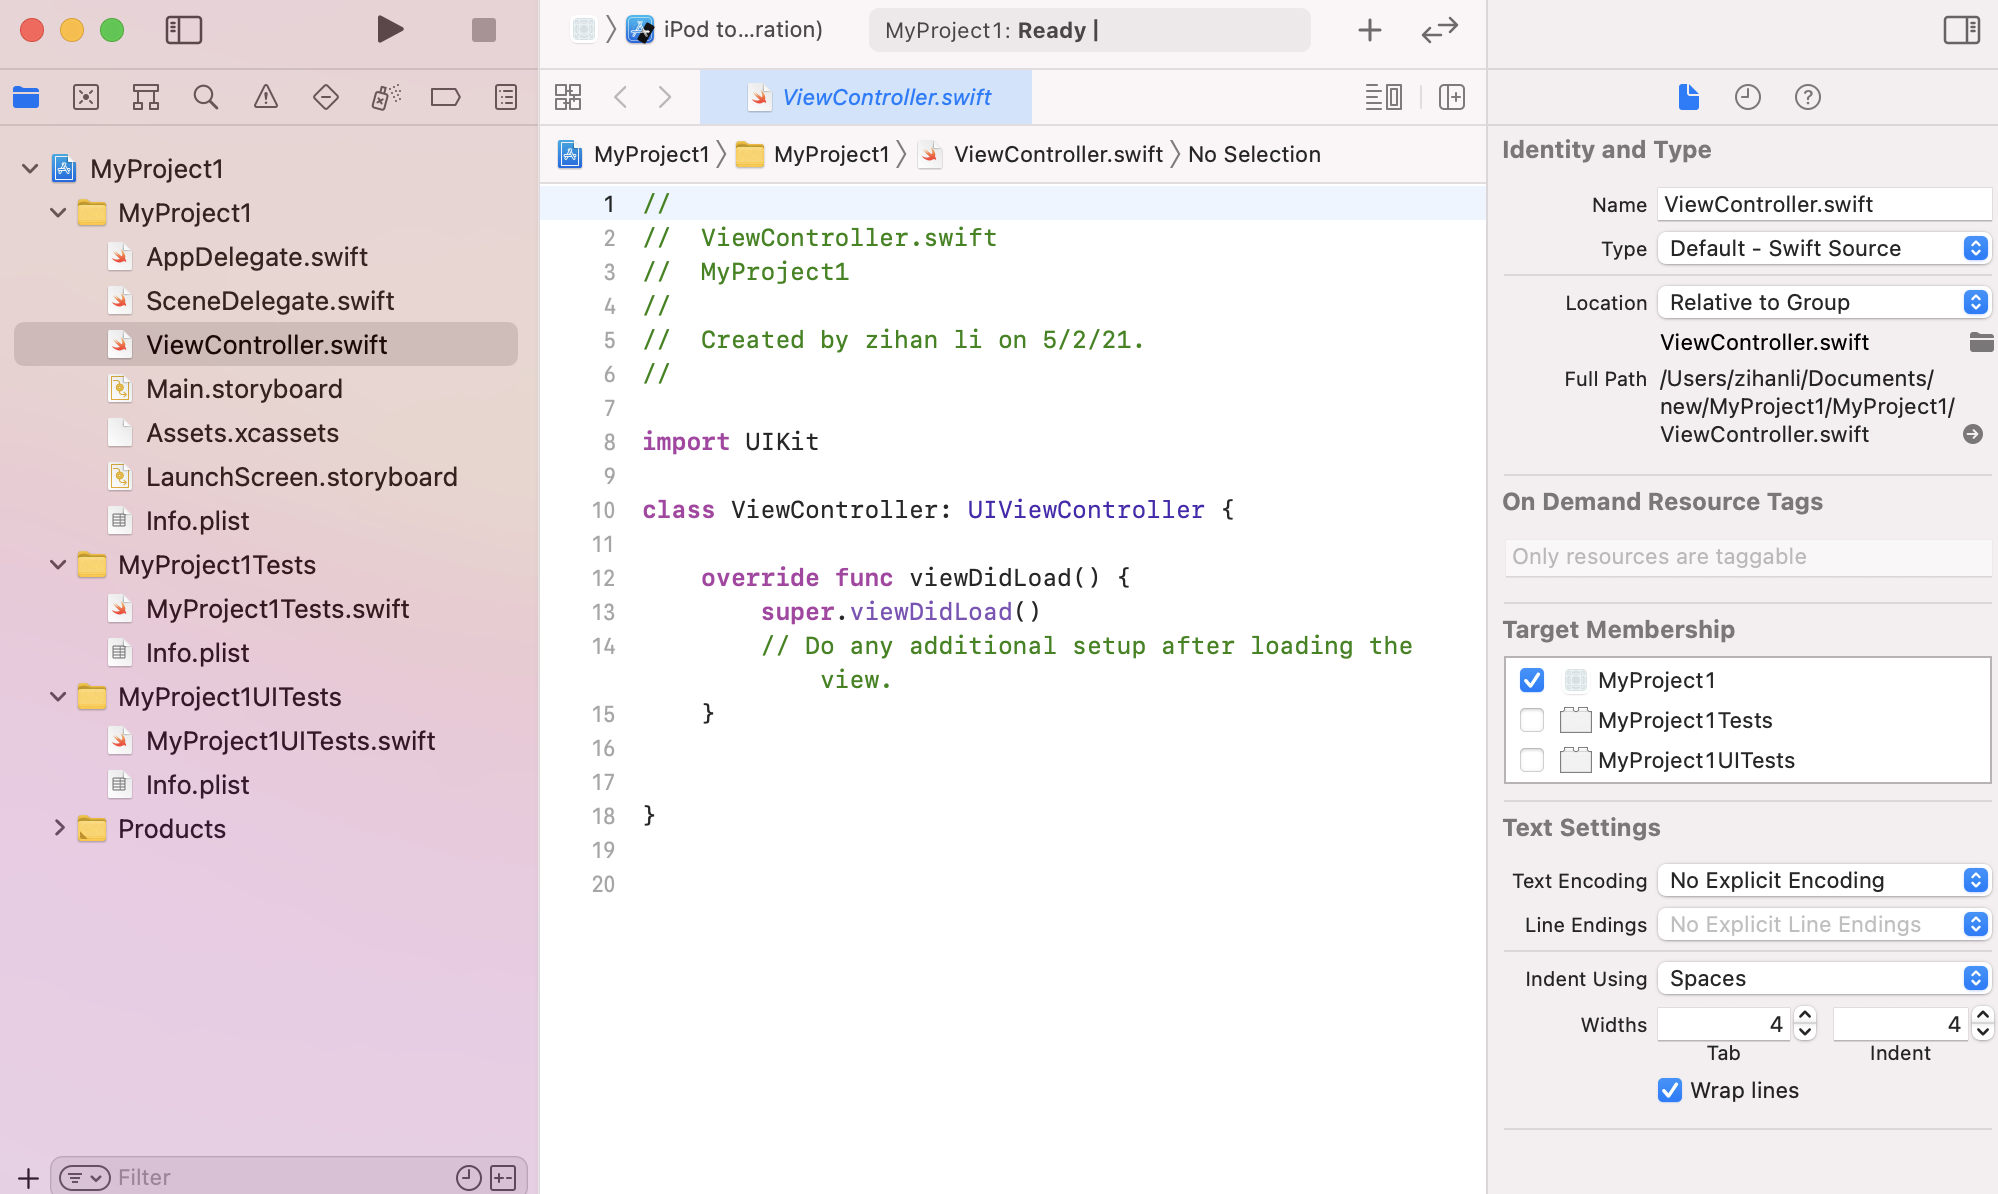Expand the MyProject1Tests folder group
1998x1194 pixels.
58,564
